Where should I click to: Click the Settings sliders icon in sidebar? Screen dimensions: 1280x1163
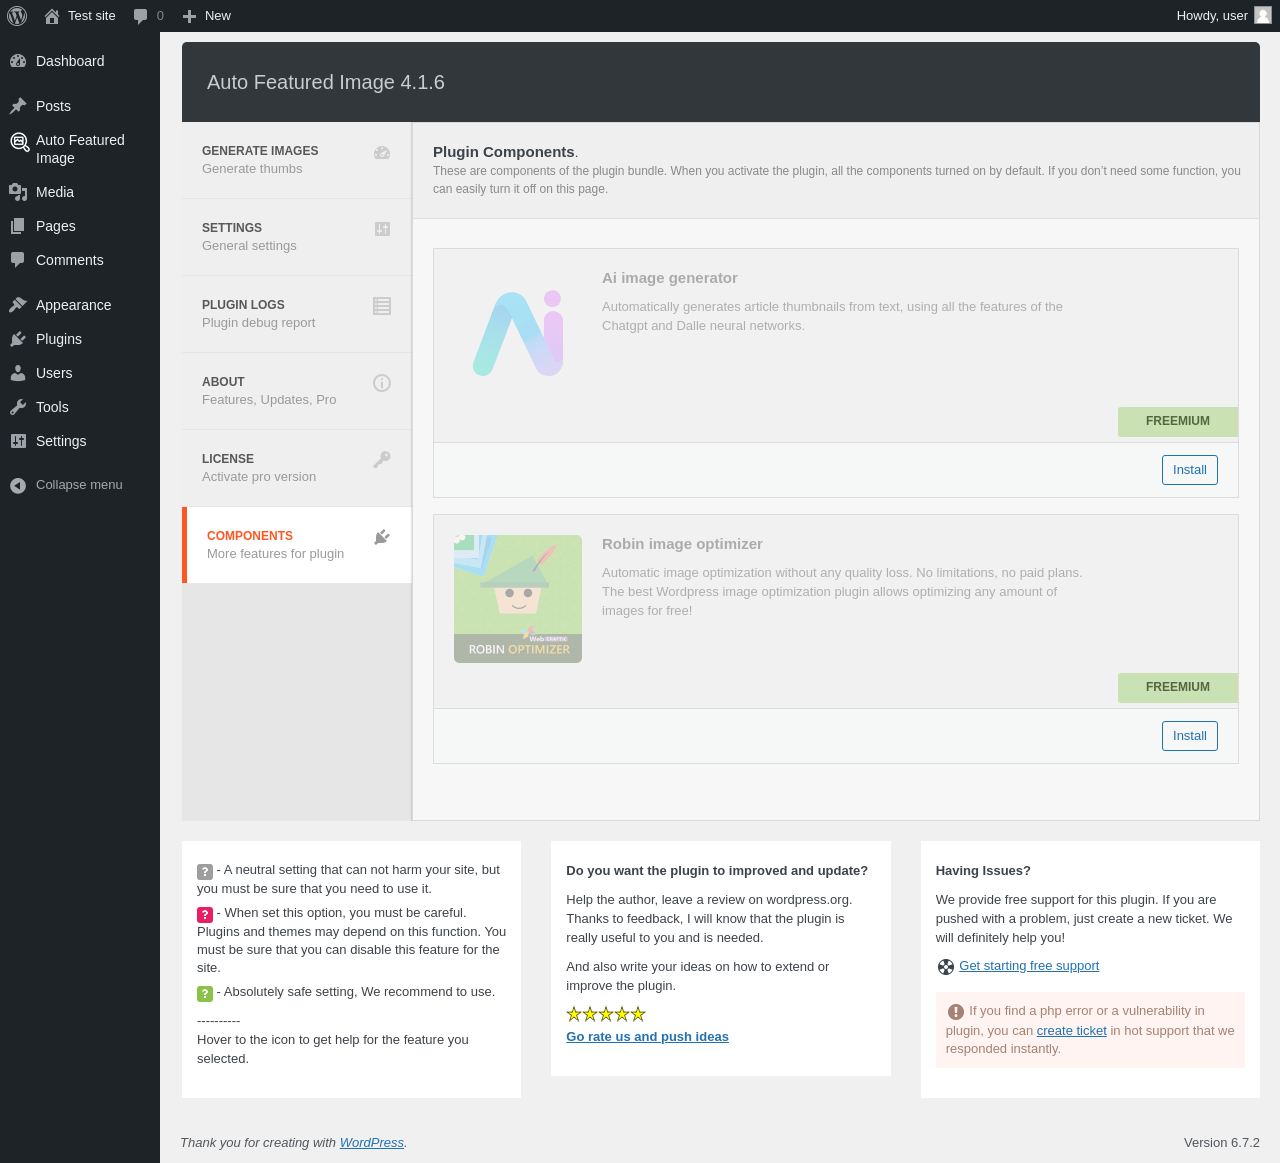coord(18,441)
